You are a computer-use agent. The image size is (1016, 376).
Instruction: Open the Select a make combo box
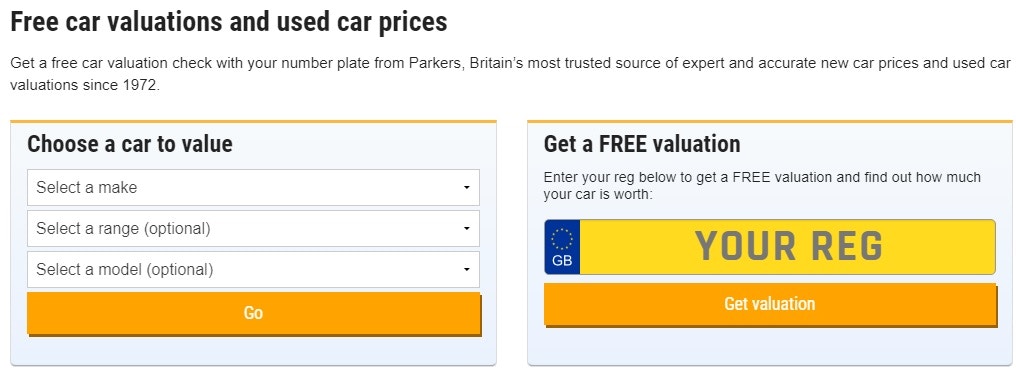[x=253, y=188]
